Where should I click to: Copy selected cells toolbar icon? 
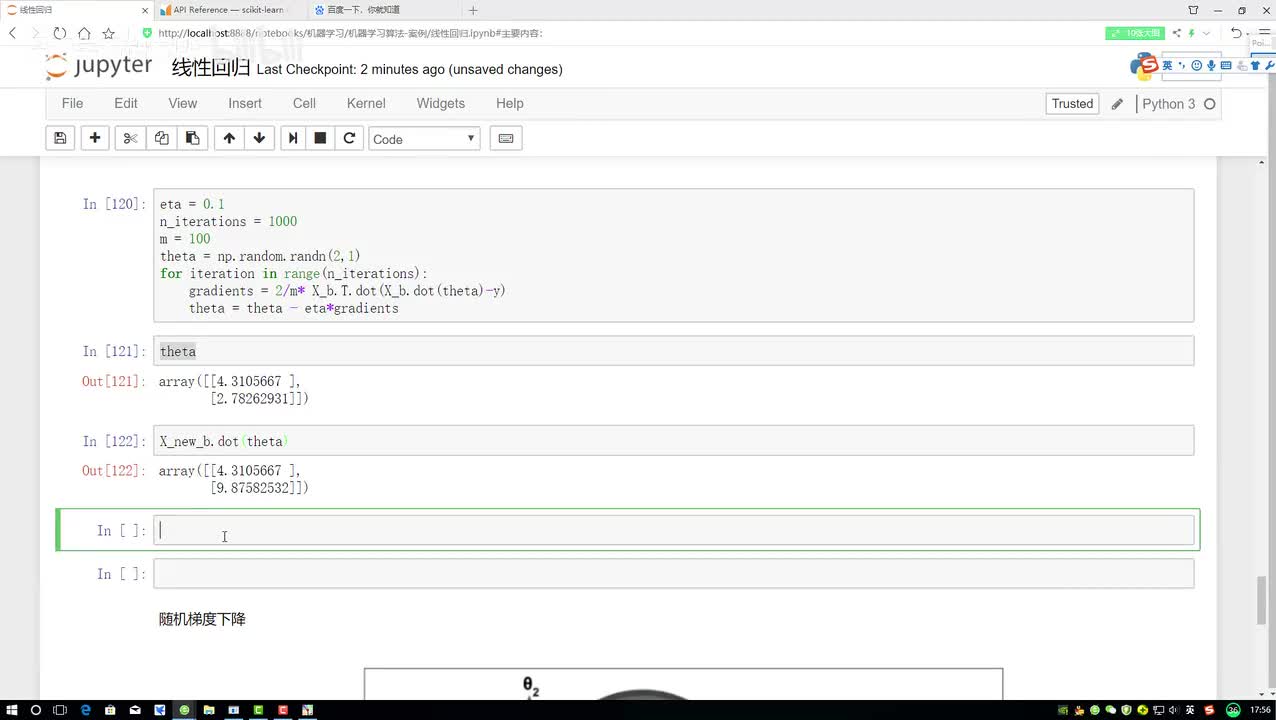click(161, 138)
